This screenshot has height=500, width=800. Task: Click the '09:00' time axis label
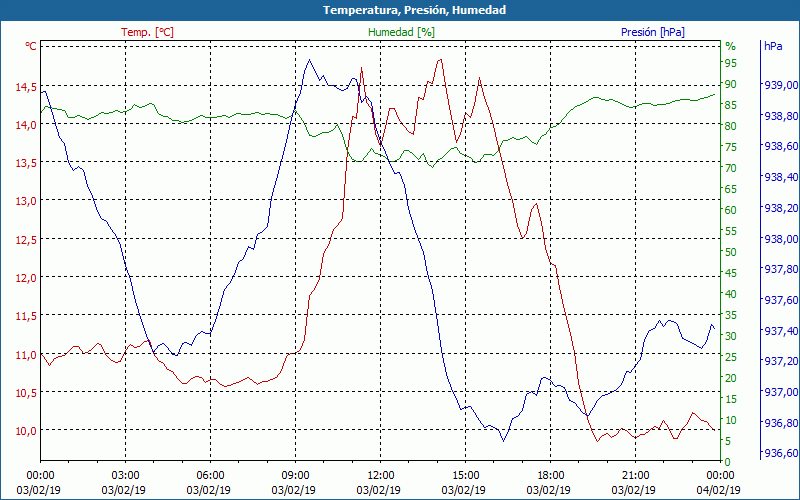coord(295,477)
